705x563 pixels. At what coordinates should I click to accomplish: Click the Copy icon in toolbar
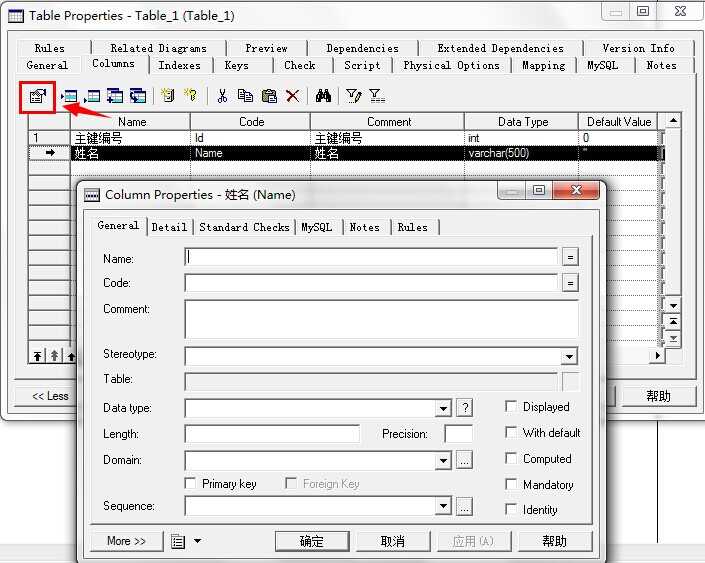(245, 96)
